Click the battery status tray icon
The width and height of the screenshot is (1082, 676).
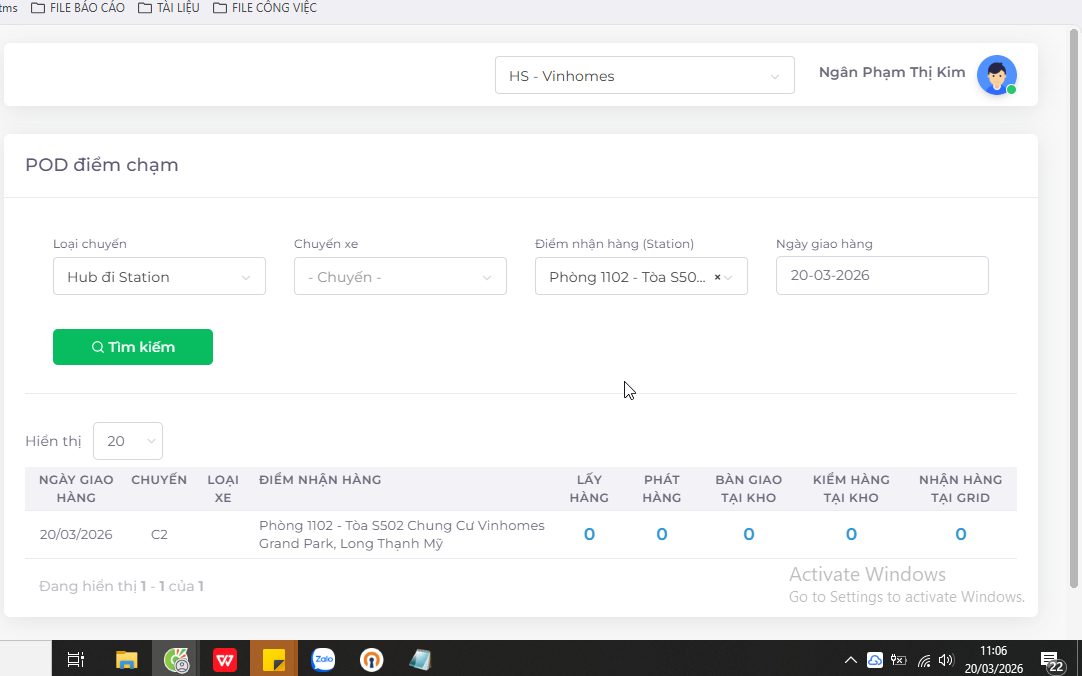pyautogui.click(x=898, y=660)
